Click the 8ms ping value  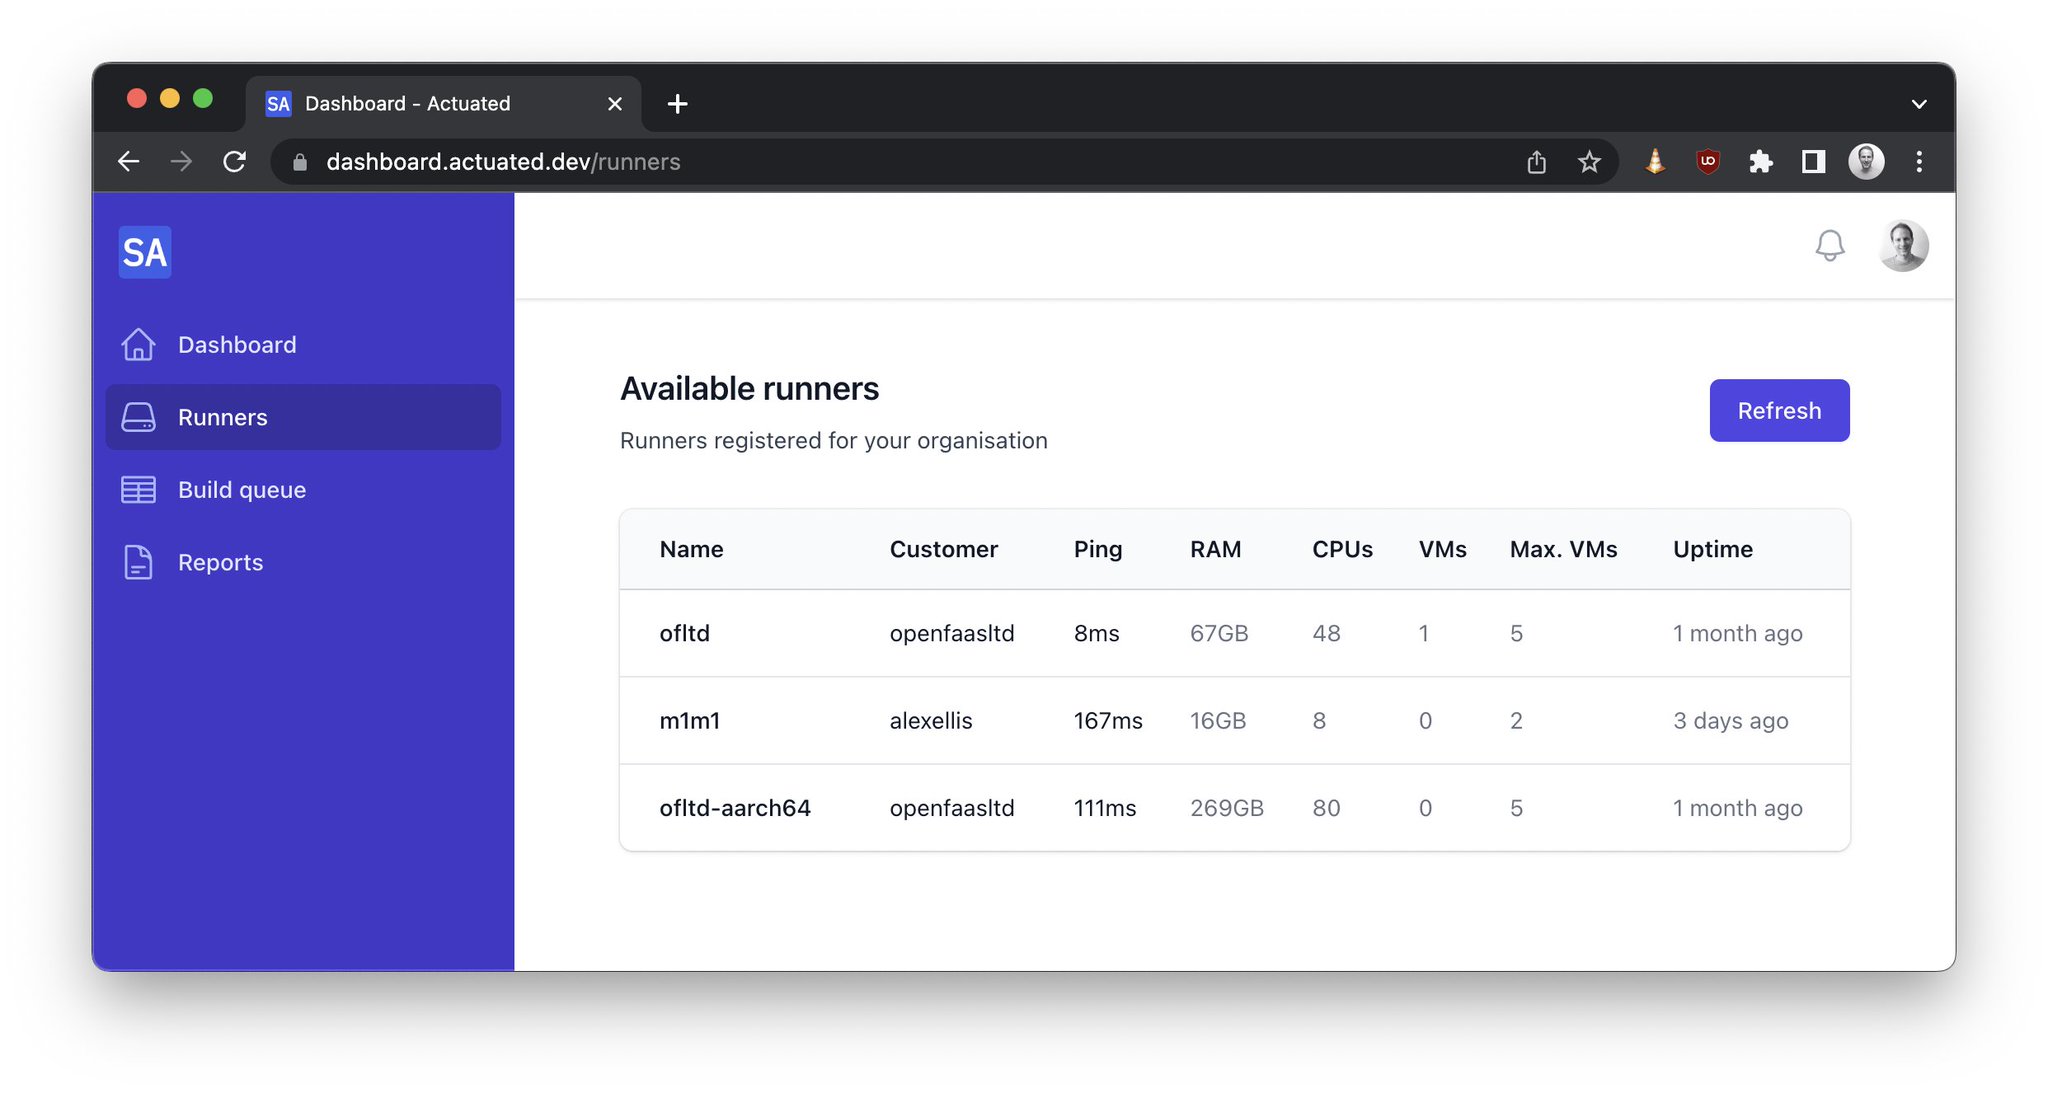[1096, 633]
